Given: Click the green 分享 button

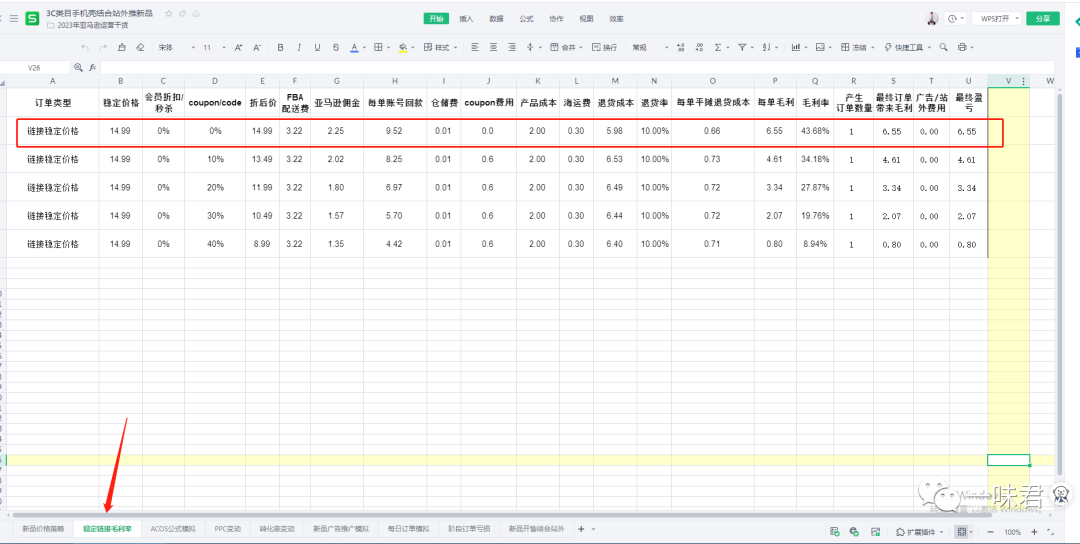Looking at the screenshot, I should 1043,18.
